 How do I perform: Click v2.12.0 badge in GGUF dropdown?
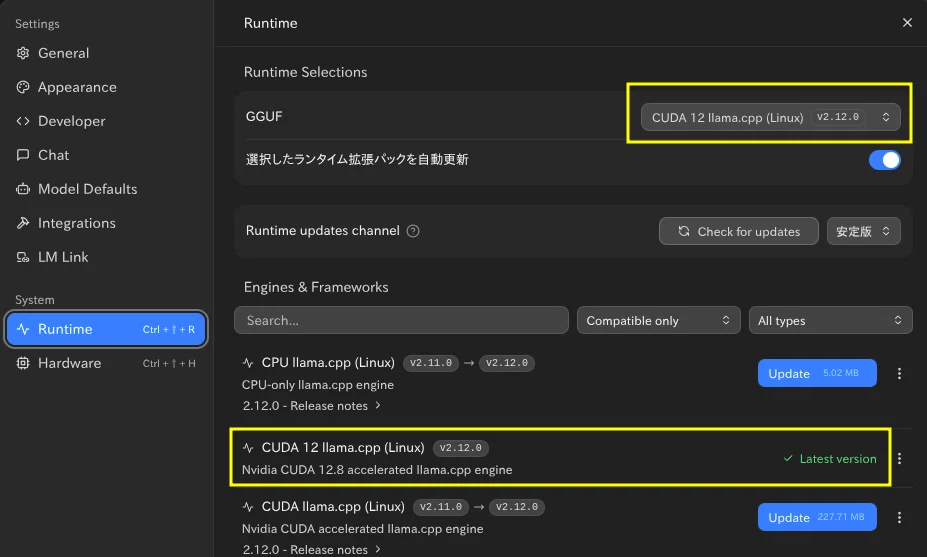(838, 117)
